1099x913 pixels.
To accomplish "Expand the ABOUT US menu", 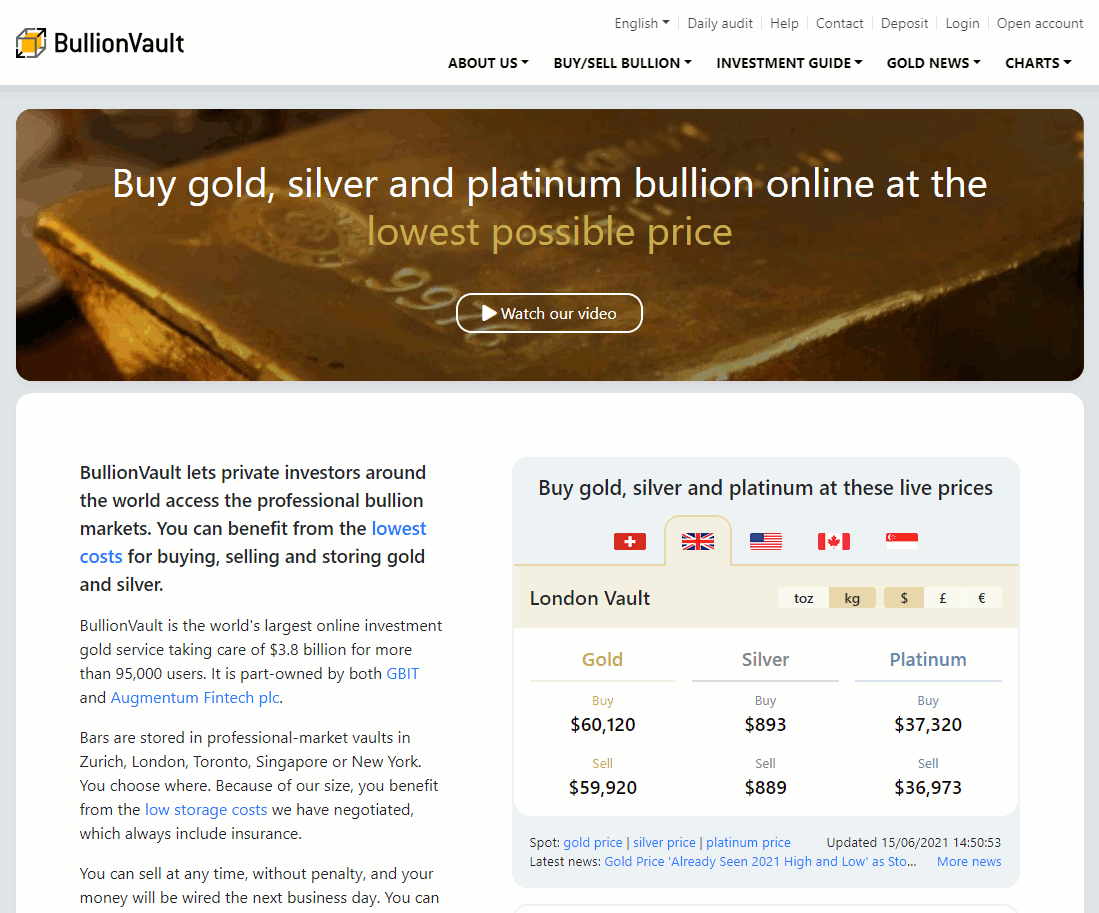I will pyautogui.click(x=488, y=63).
